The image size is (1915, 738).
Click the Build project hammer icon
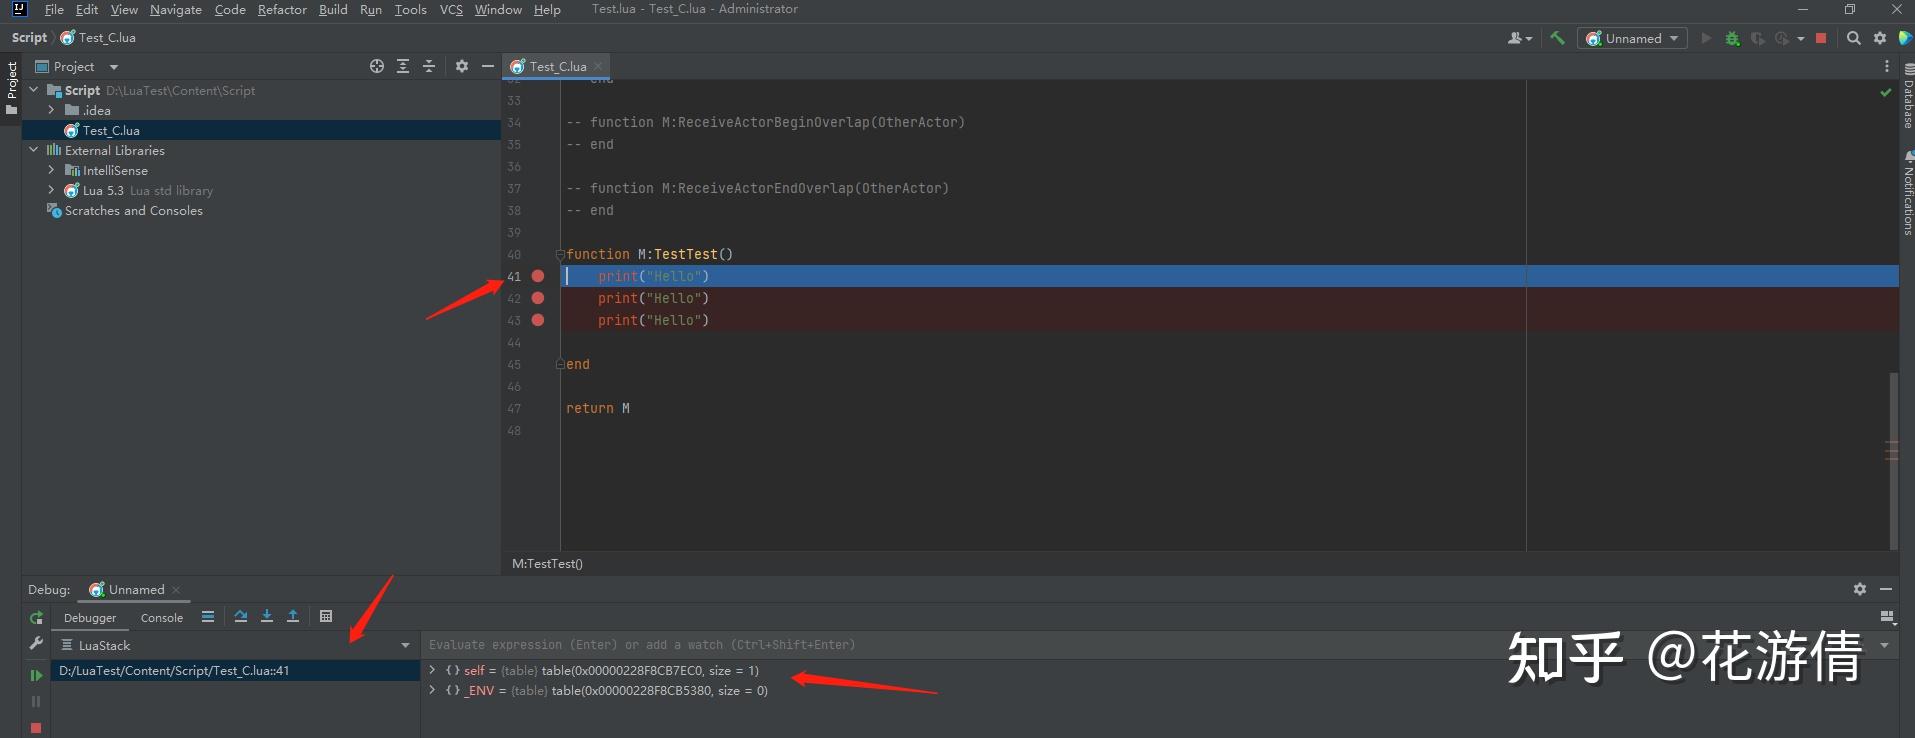[1557, 38]
